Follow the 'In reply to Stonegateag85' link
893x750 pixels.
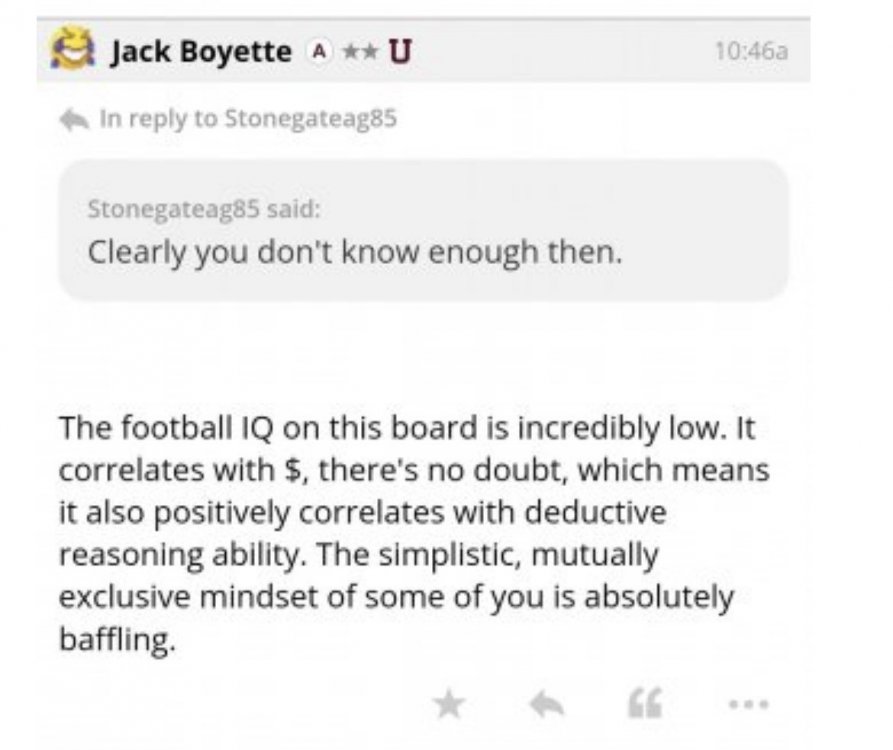click(x=248, y=120)
